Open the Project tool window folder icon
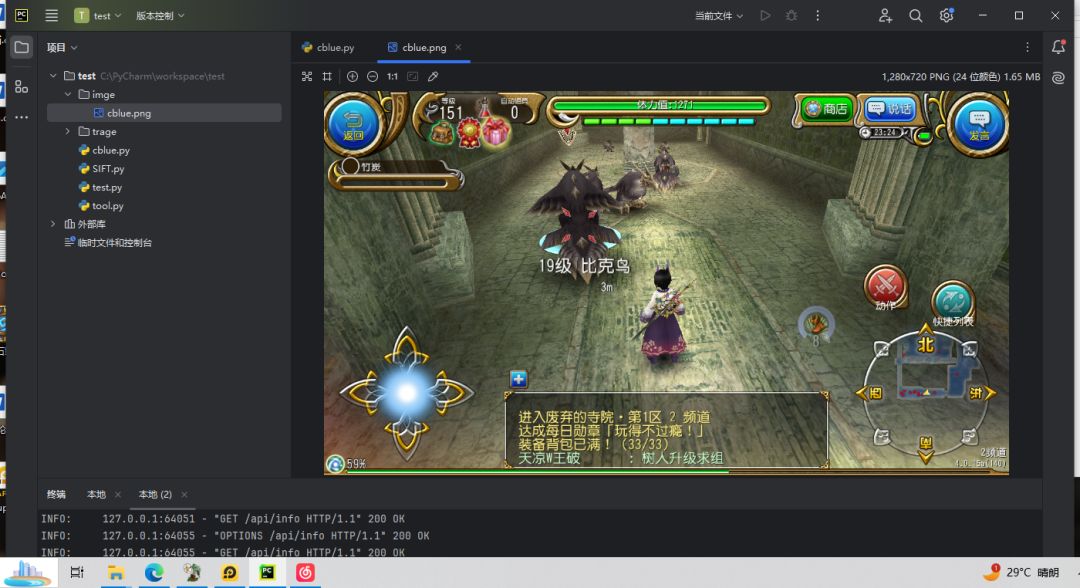Screen dimensions: 1080x588 [21, 48]
